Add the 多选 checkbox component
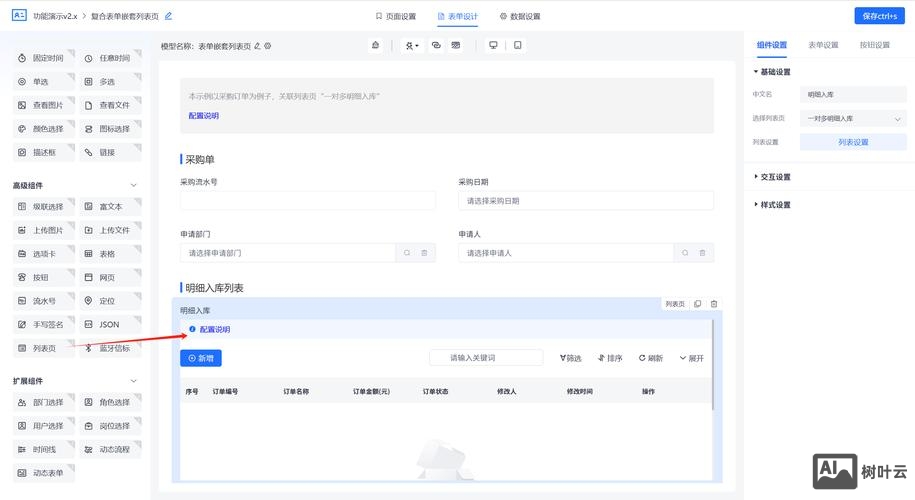This screenshot has height=500, width=915. tap(110, 82)
